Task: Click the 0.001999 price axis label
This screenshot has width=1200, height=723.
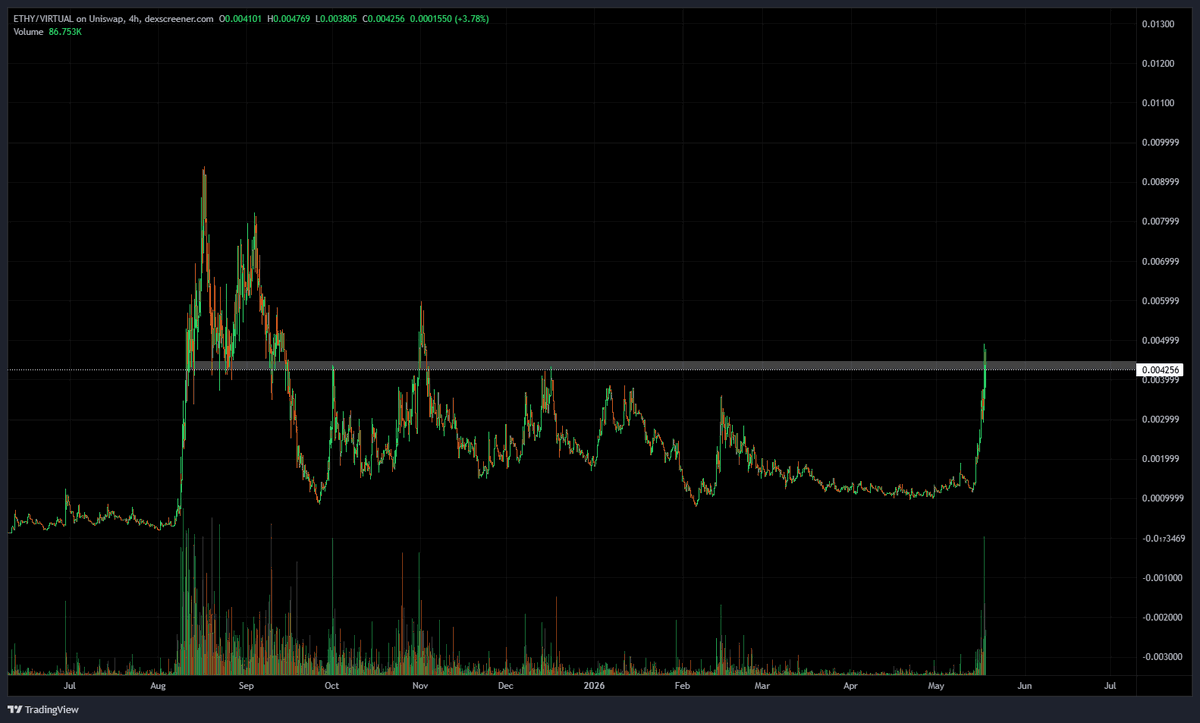Action: [1161, 459]
